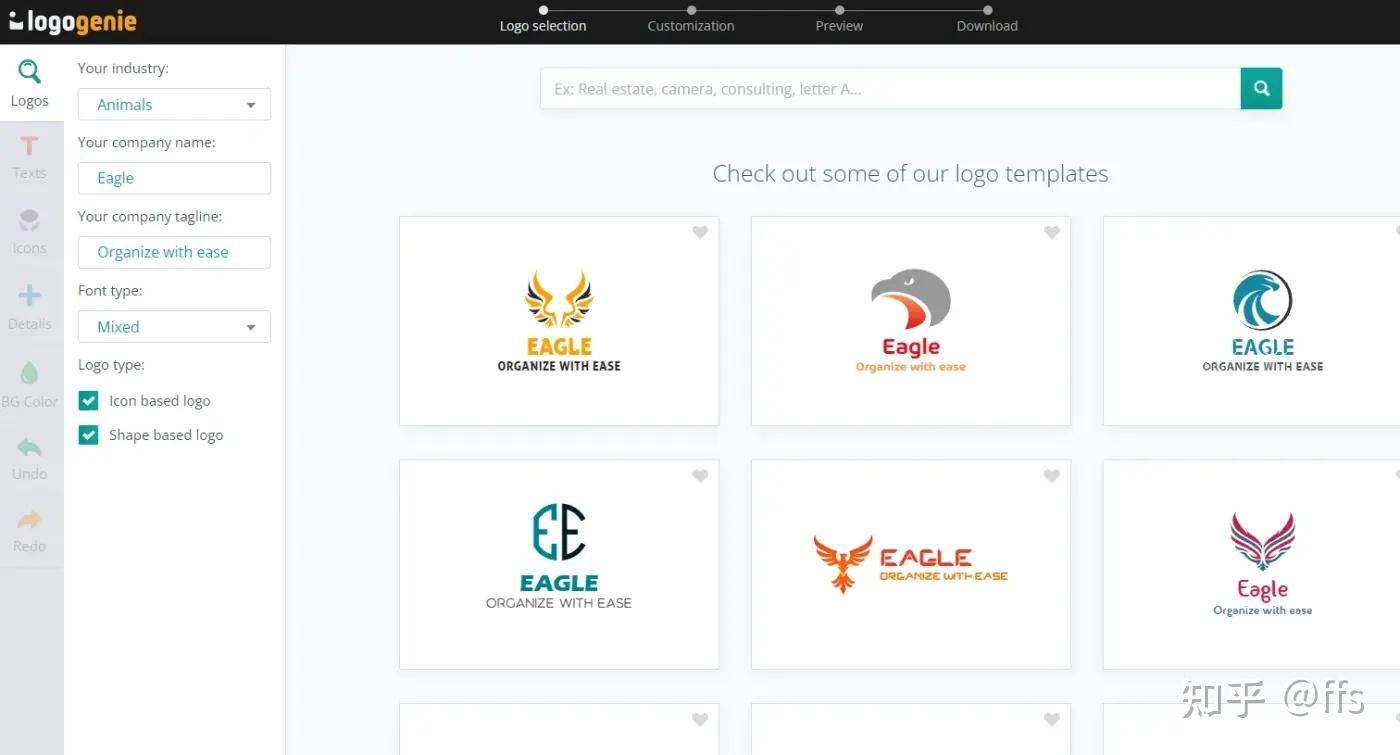1400x755 pixels.
Task: Favorite the bottom-middle partially visible template
Action: (x=1052, y=719)
